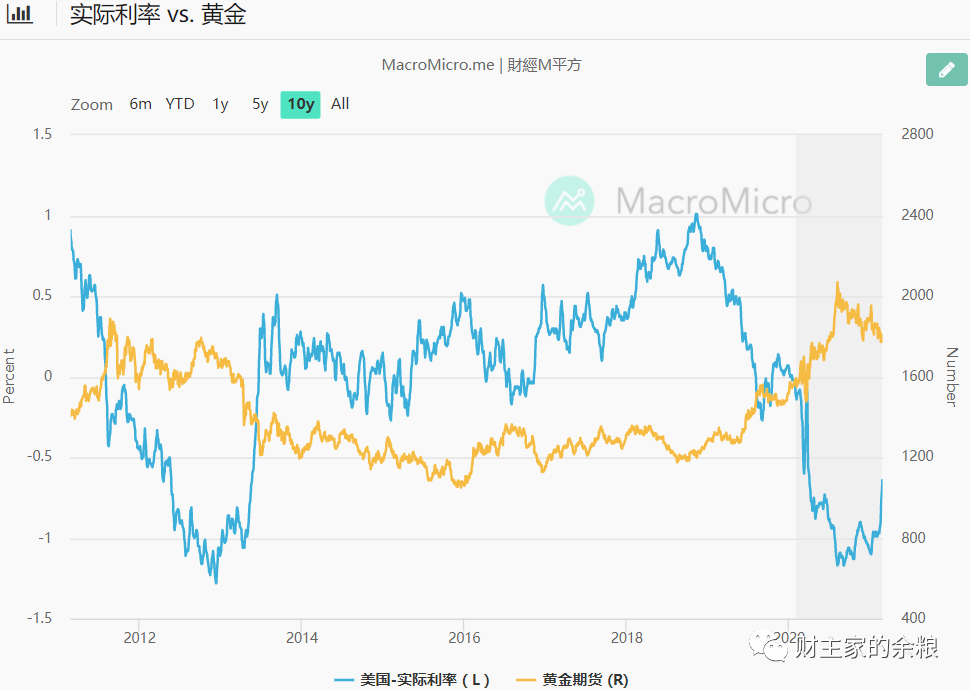
Task: Click the mountain icon in the watermark circle
Action: 568,202
